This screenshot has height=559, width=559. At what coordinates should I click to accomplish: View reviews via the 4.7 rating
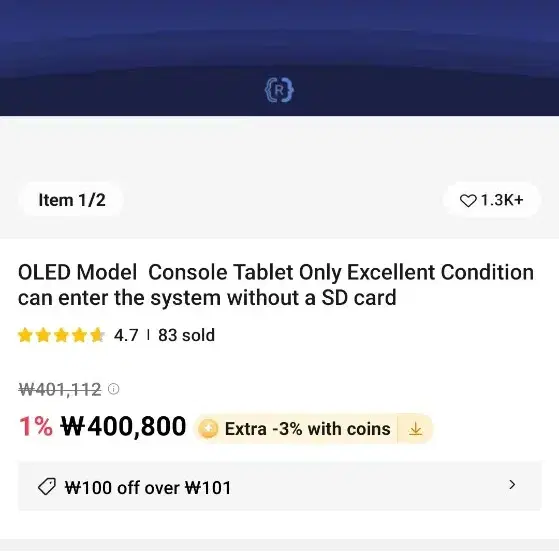[x=126, y=335]
